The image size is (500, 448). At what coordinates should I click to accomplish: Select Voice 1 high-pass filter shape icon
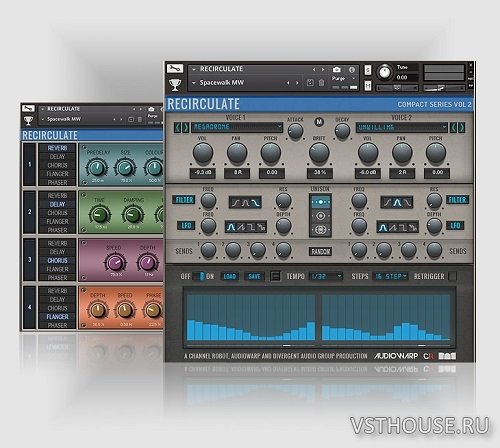point(236,202)
